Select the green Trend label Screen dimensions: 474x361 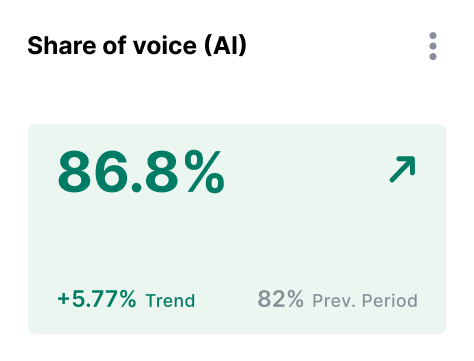point(170,300)
